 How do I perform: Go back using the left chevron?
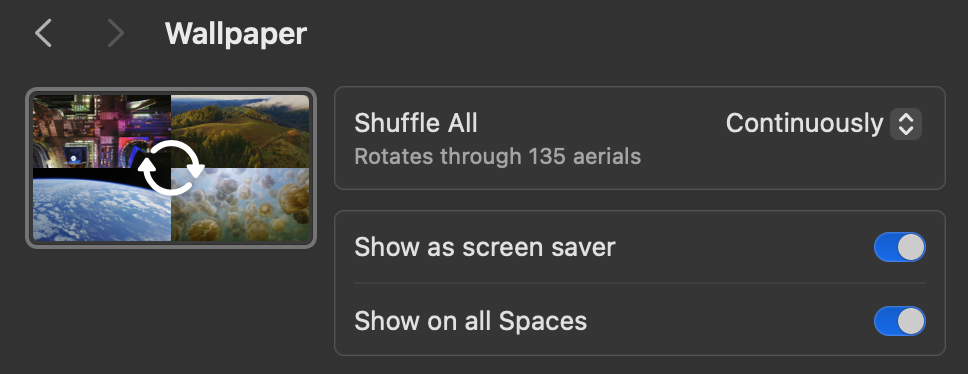(43, 33)
